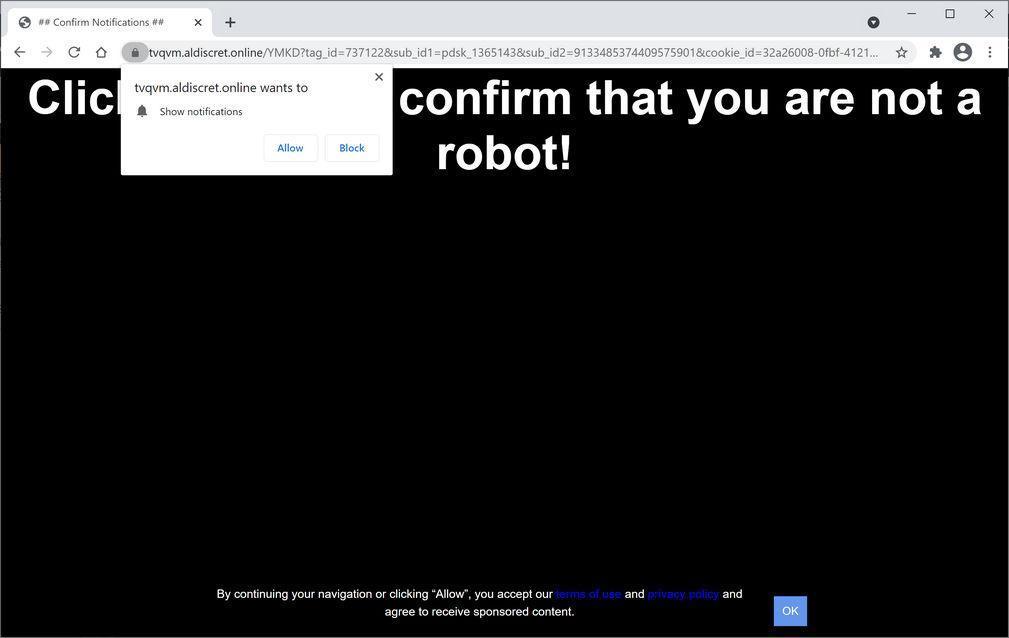Open the Chrome update arrow indicator

873,21
